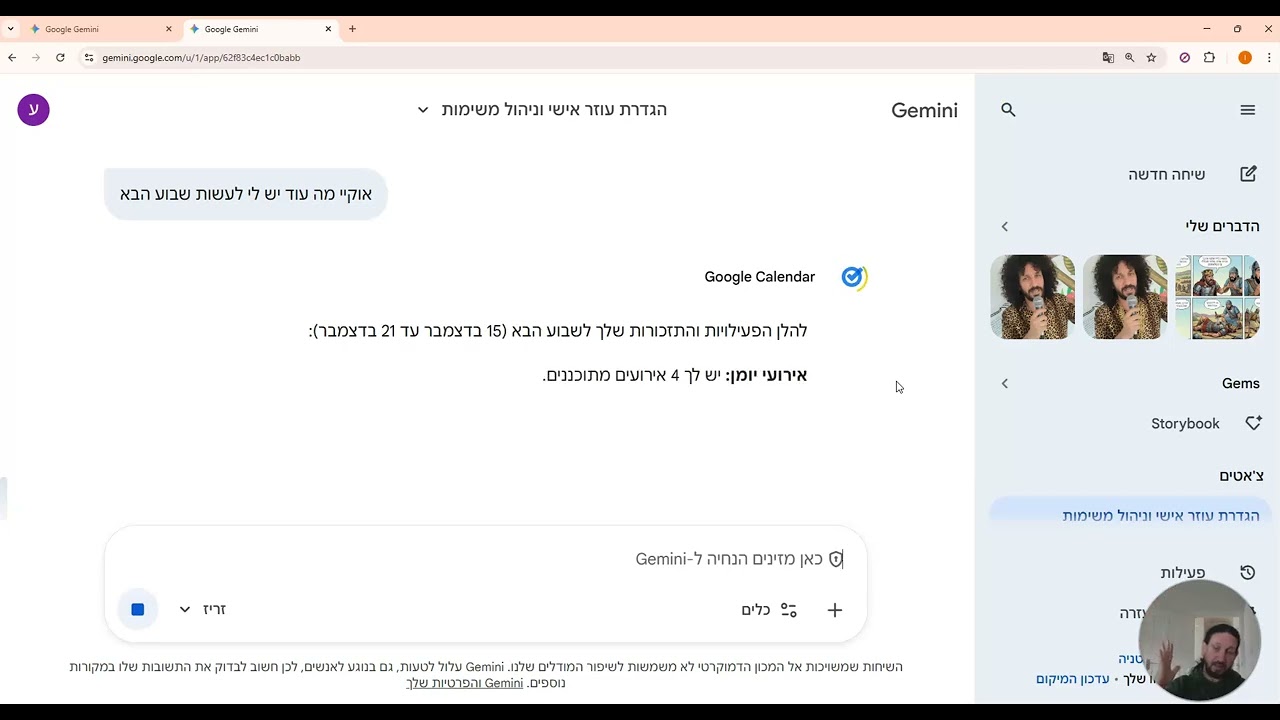
Task: Click the plus icon to add files
Action: click(x=835, y=610)
